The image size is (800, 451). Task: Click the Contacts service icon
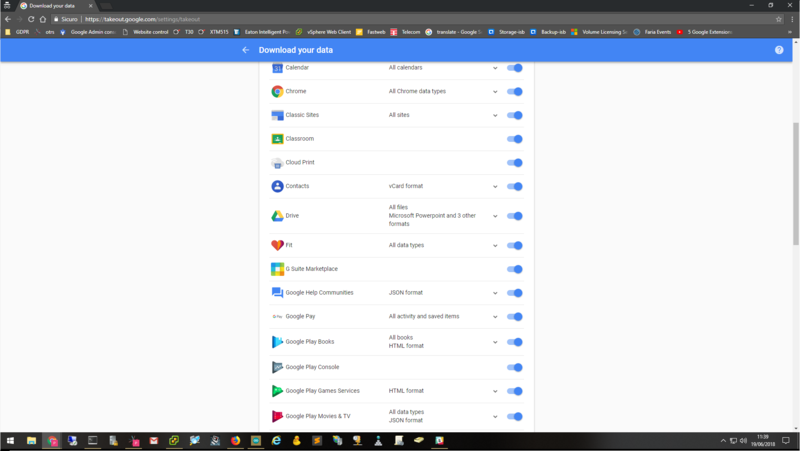(277, 186)
